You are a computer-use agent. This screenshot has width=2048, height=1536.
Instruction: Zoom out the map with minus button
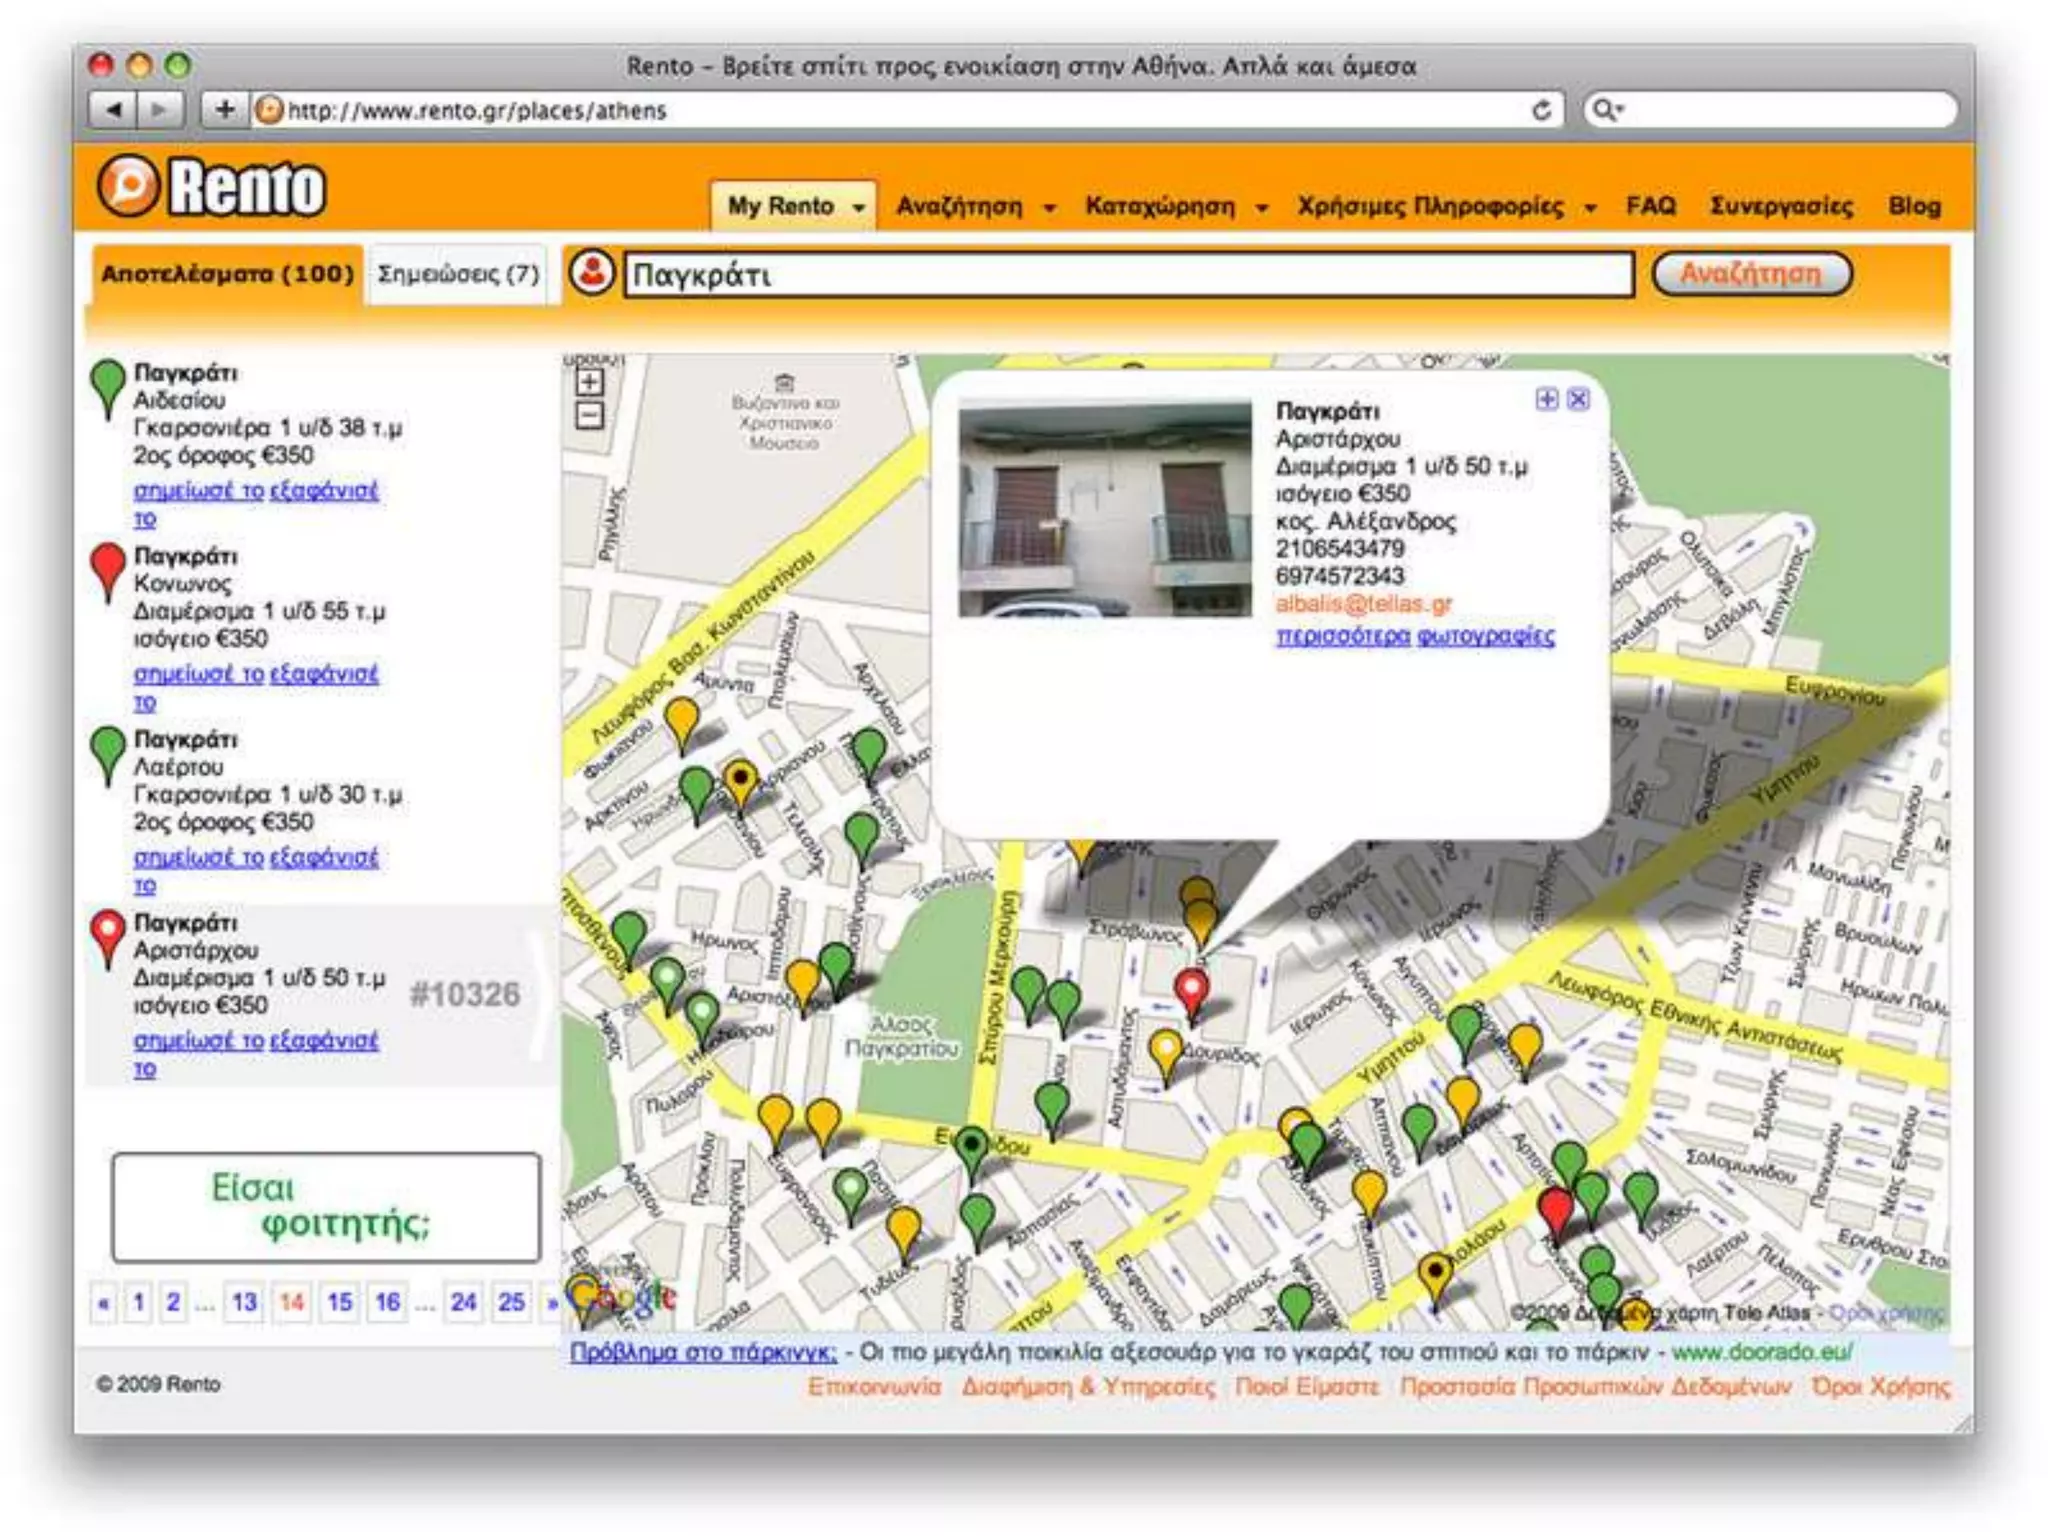tap(589, 414)
